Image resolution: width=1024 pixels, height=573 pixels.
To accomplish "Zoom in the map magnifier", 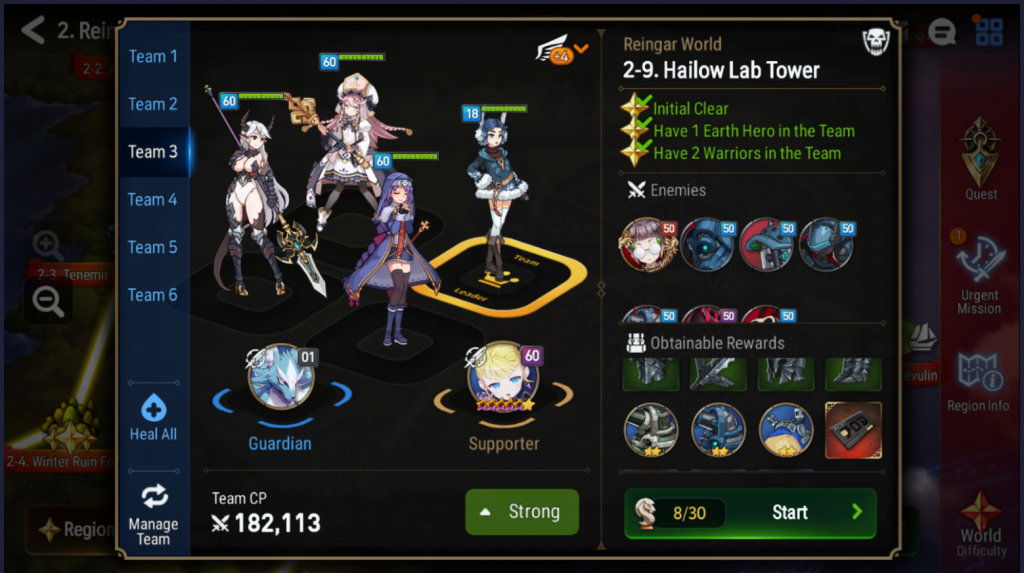I will tap(48, 246).
